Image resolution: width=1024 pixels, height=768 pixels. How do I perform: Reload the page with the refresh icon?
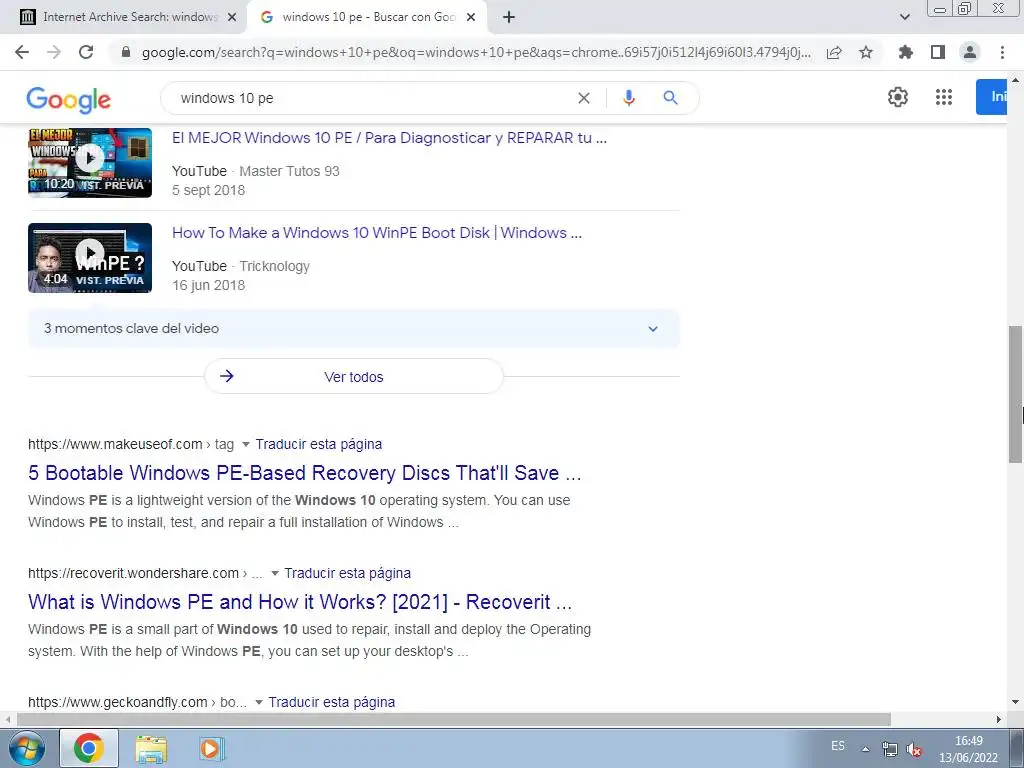click(x=86, y=52)
